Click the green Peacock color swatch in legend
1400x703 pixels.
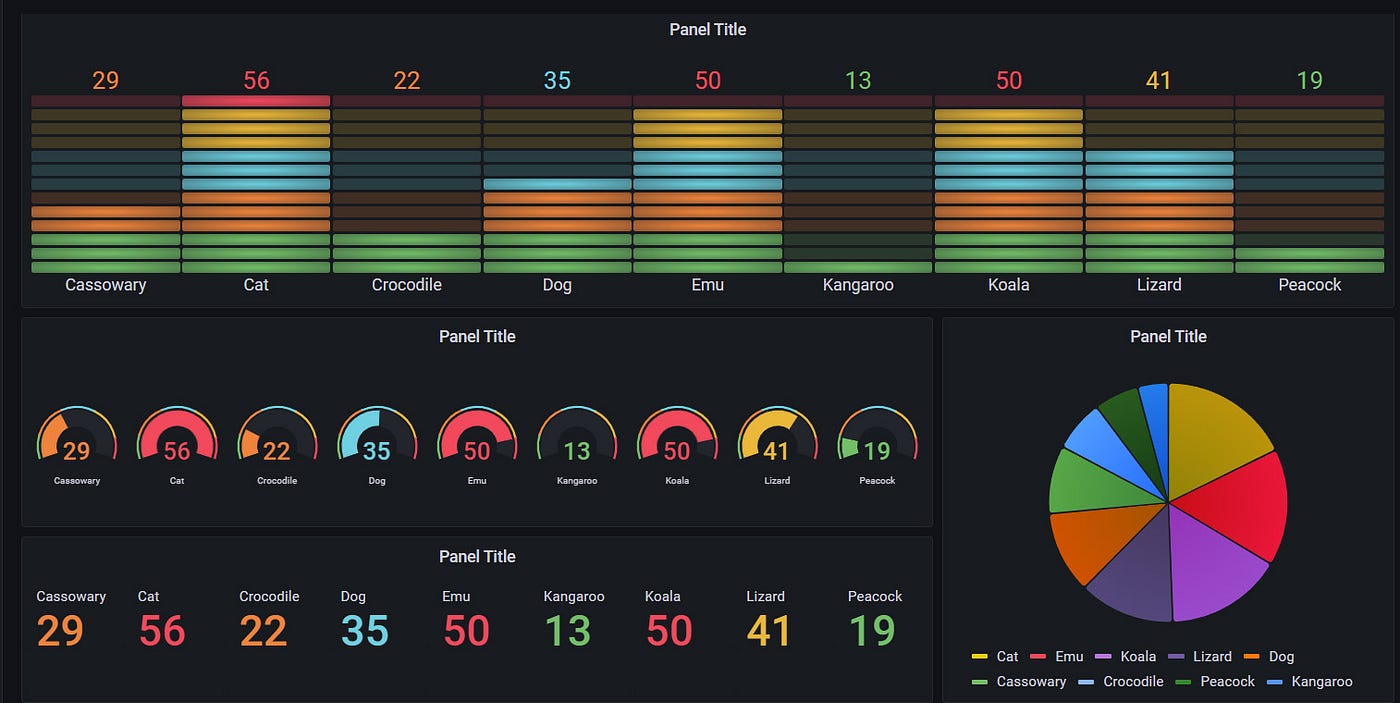1185,681
